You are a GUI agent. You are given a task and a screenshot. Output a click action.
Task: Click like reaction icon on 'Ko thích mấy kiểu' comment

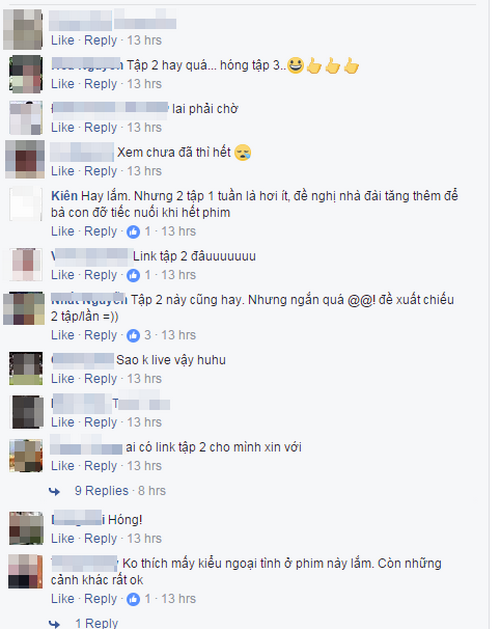[133, 599]
